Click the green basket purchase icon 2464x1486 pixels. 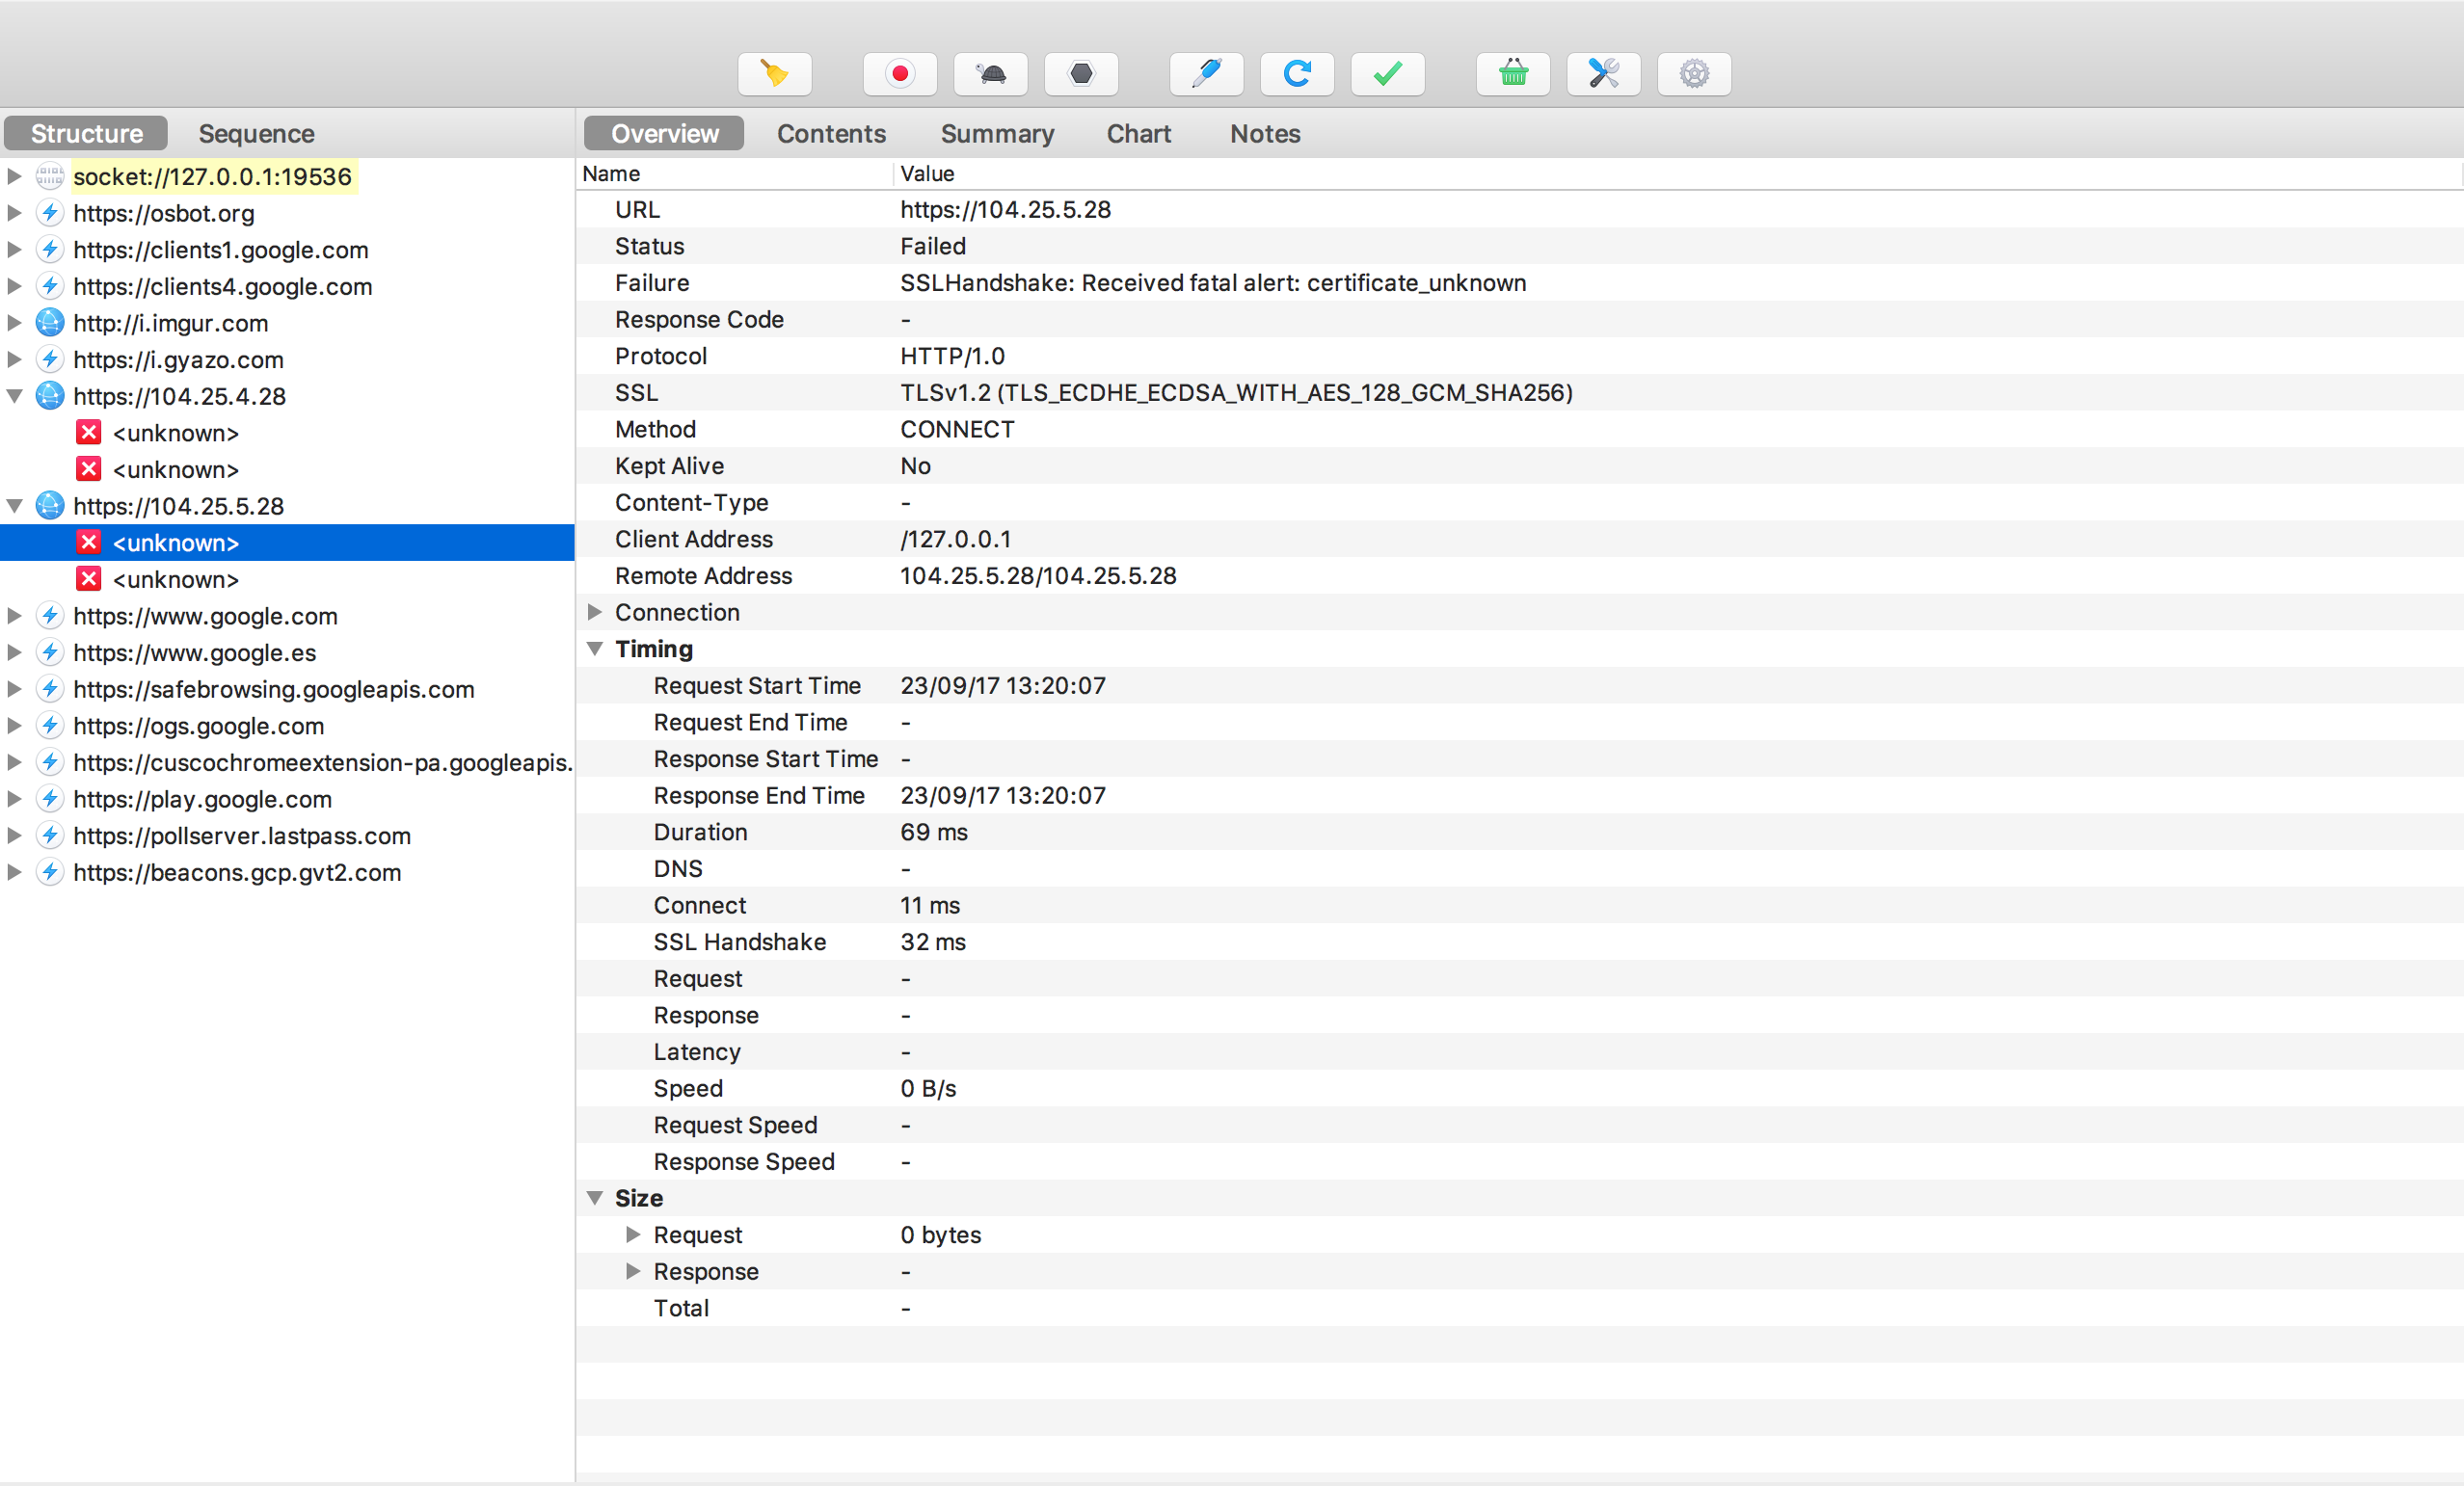[x=1512, y=74]
